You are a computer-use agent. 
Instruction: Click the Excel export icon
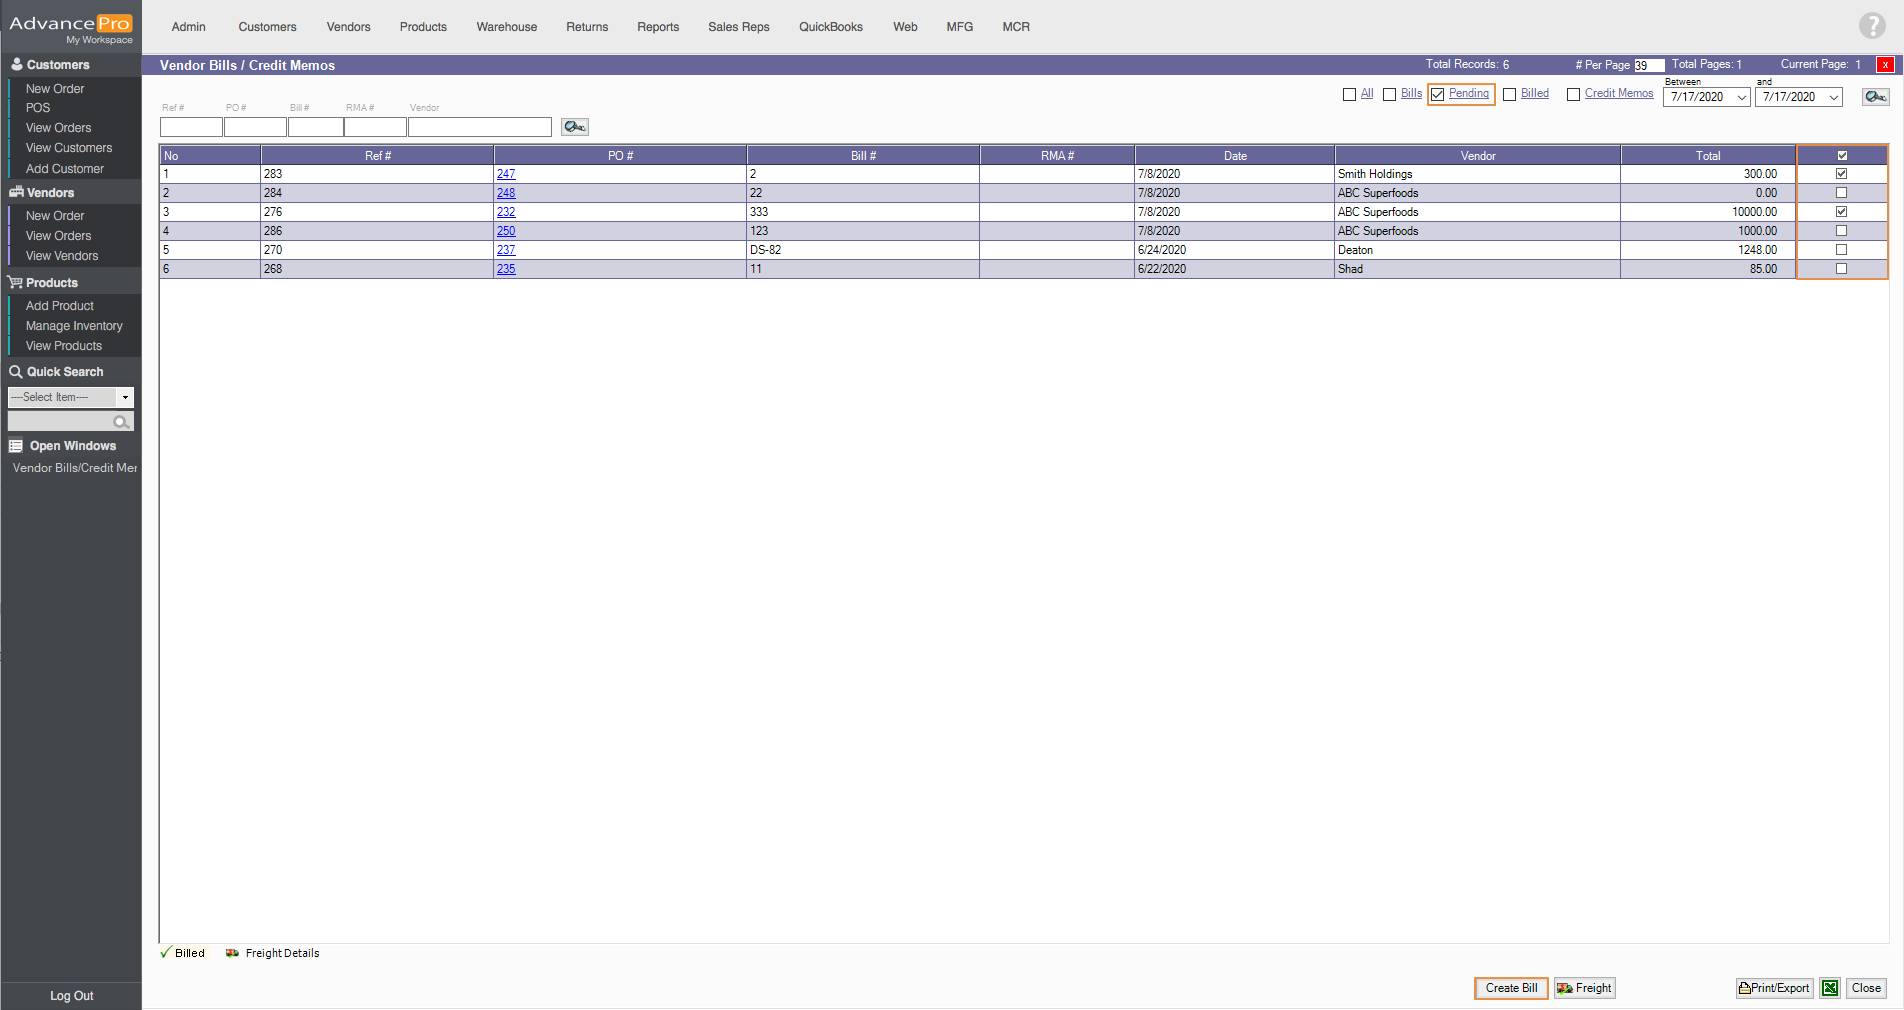(1830, 988)
